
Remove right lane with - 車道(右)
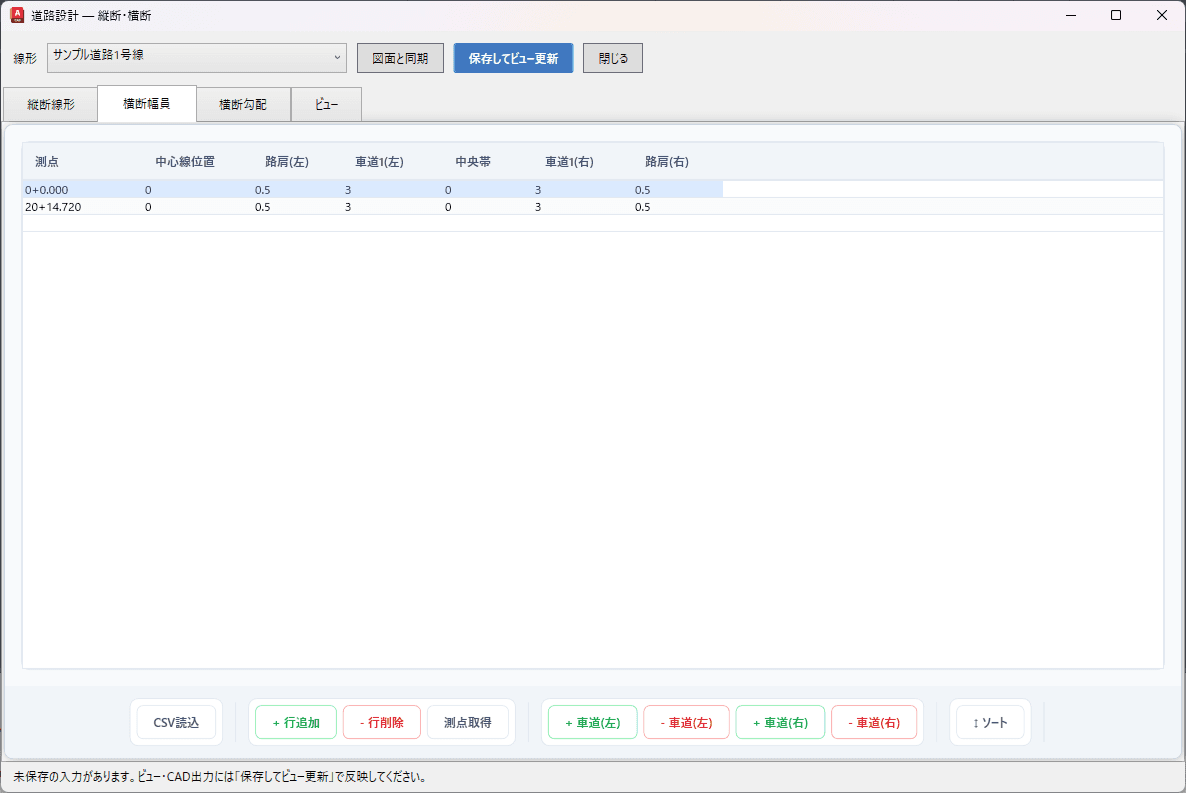[874, 723]
